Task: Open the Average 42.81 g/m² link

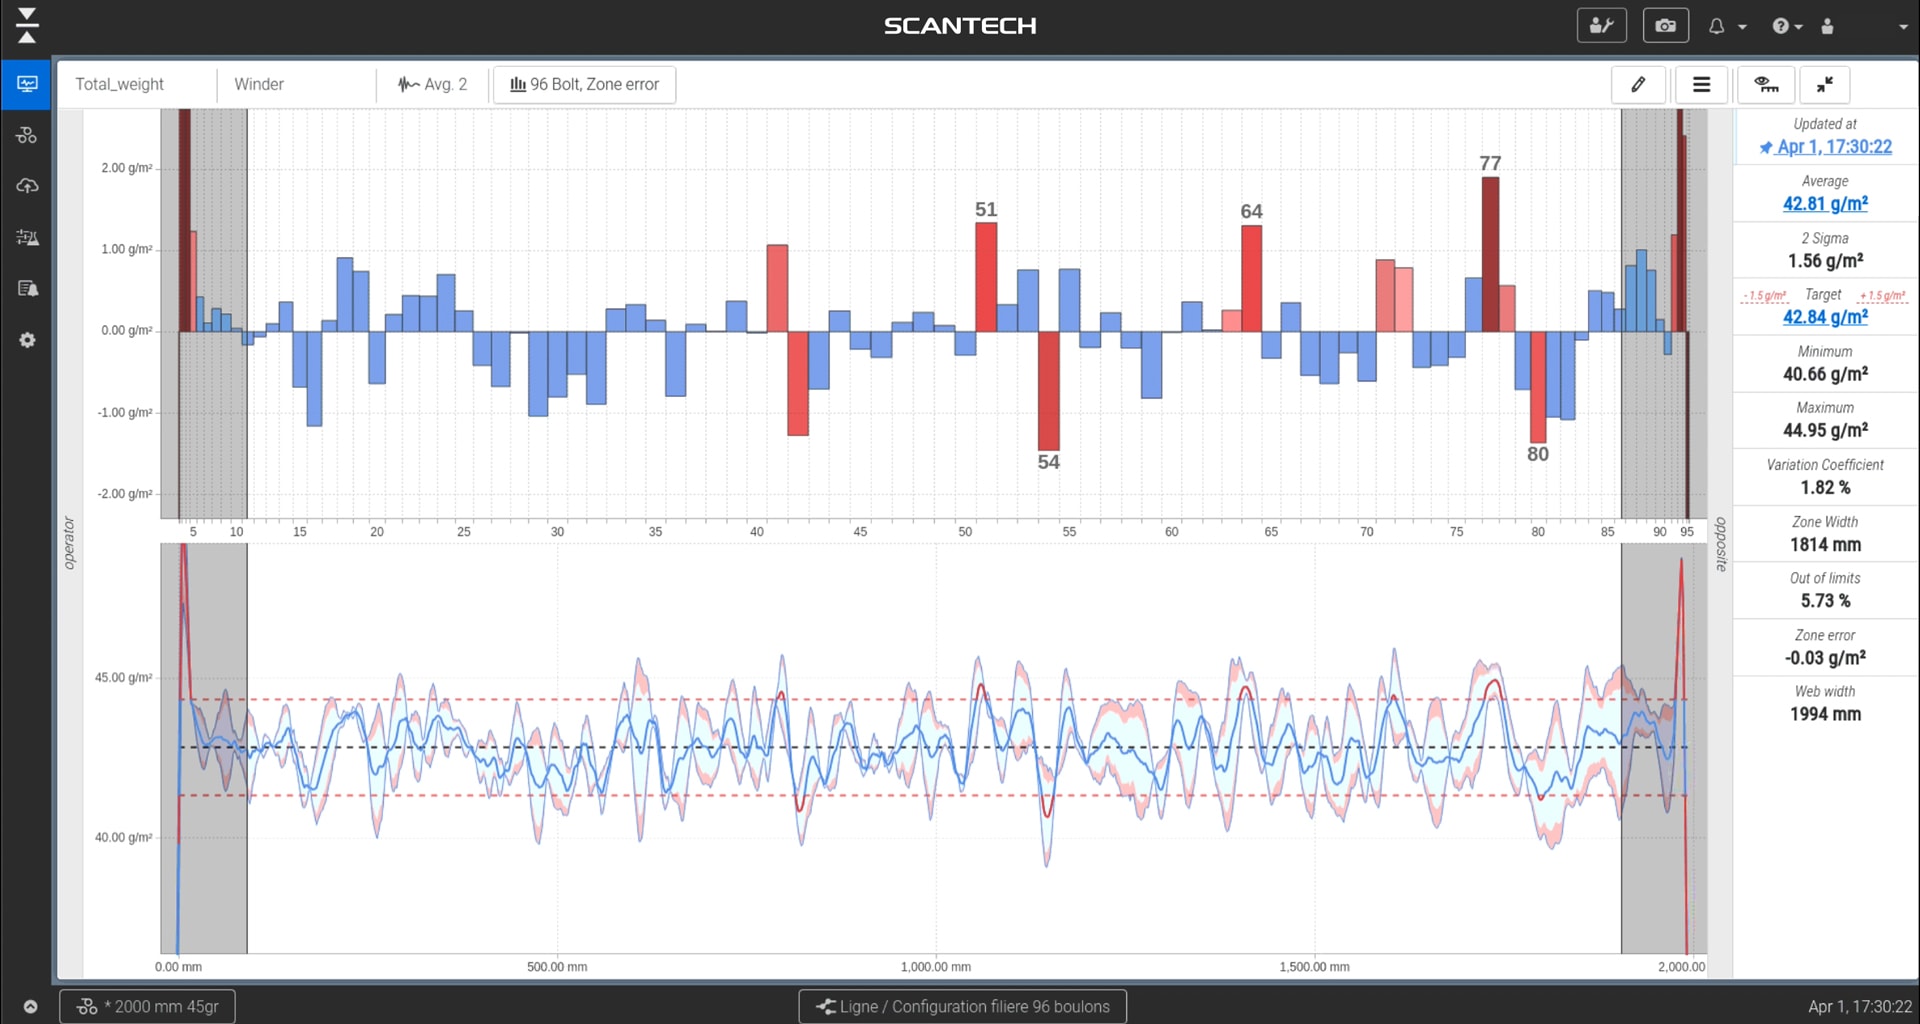Action: click(x=1825, y=204)
